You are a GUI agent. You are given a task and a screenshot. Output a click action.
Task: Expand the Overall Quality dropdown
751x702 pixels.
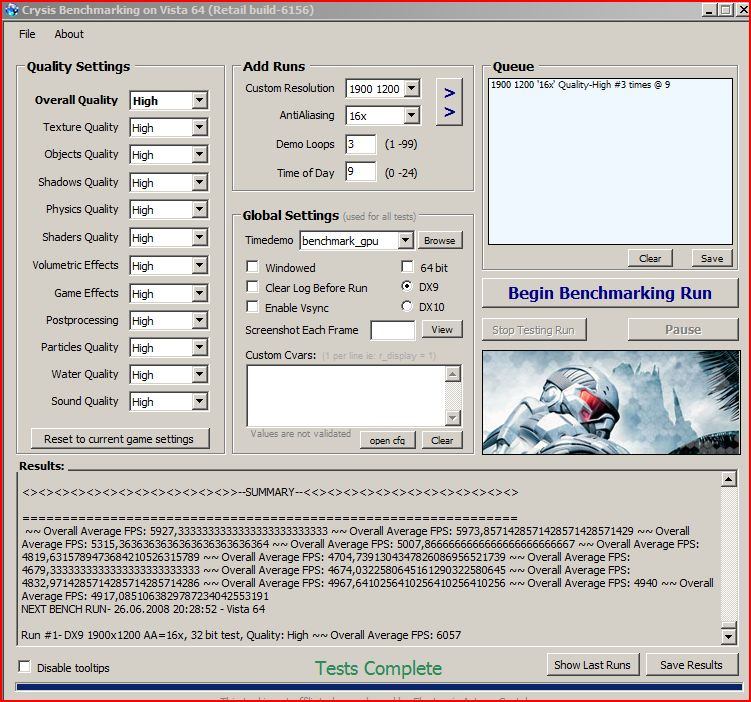point(199,101)
